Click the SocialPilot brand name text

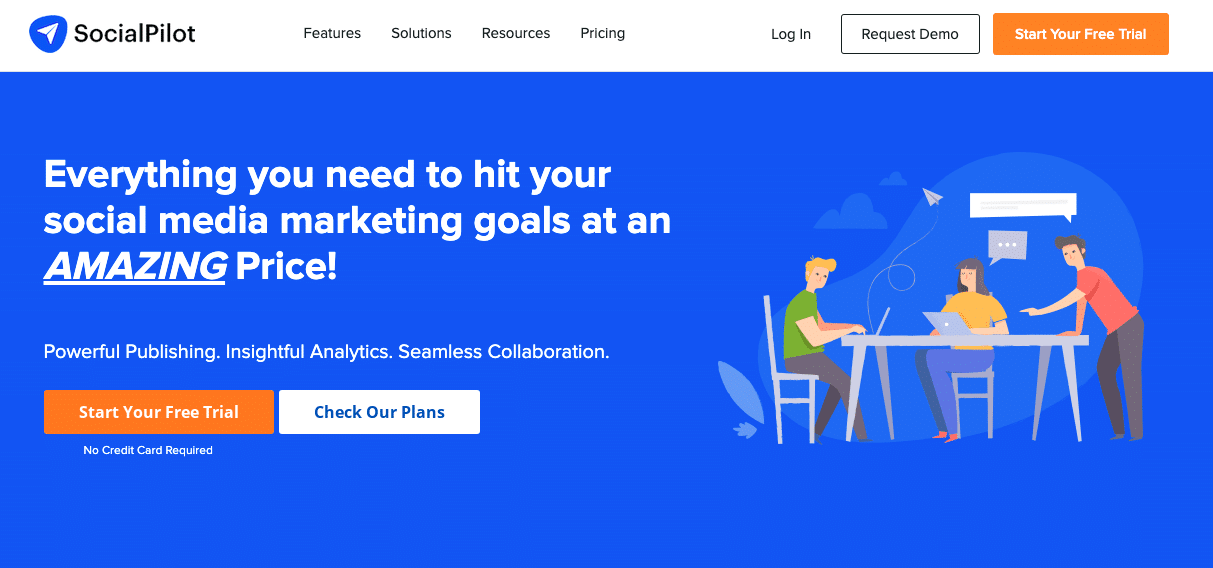click(x=134, y=34)
